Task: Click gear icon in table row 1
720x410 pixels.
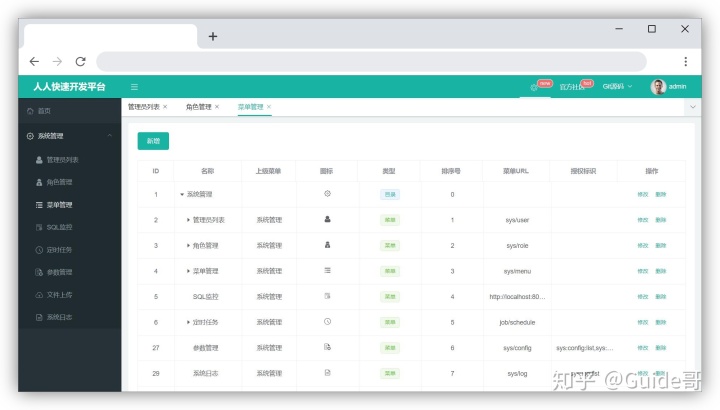Action: coord(327,194)
